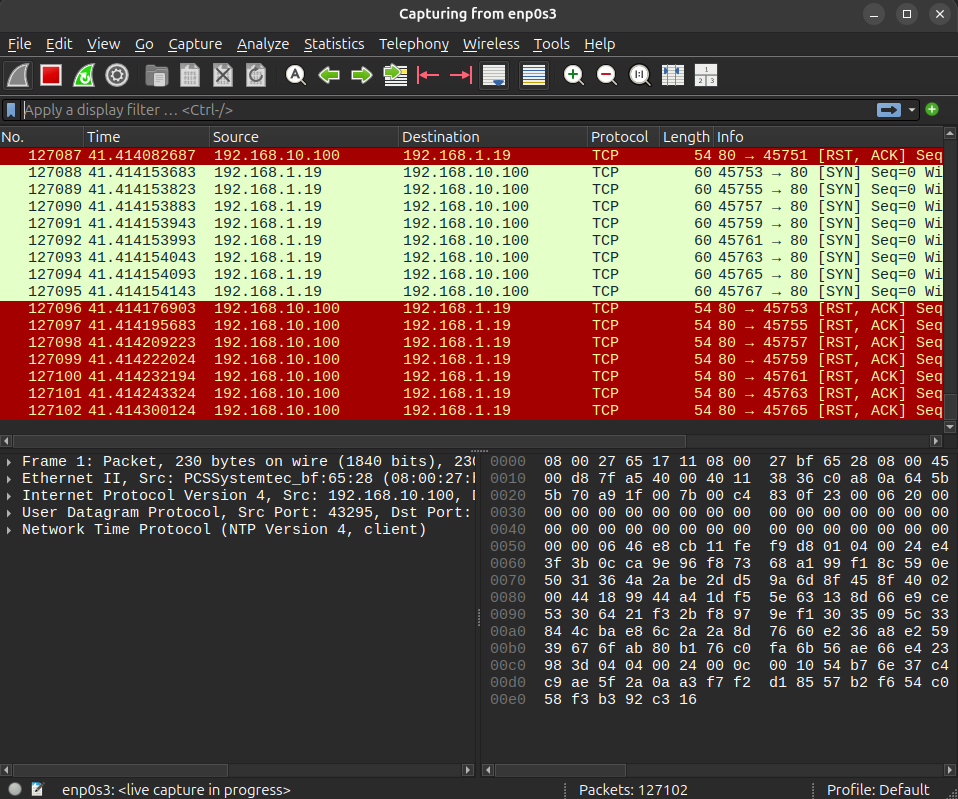Reload this capture file icon

coord(256,76)
